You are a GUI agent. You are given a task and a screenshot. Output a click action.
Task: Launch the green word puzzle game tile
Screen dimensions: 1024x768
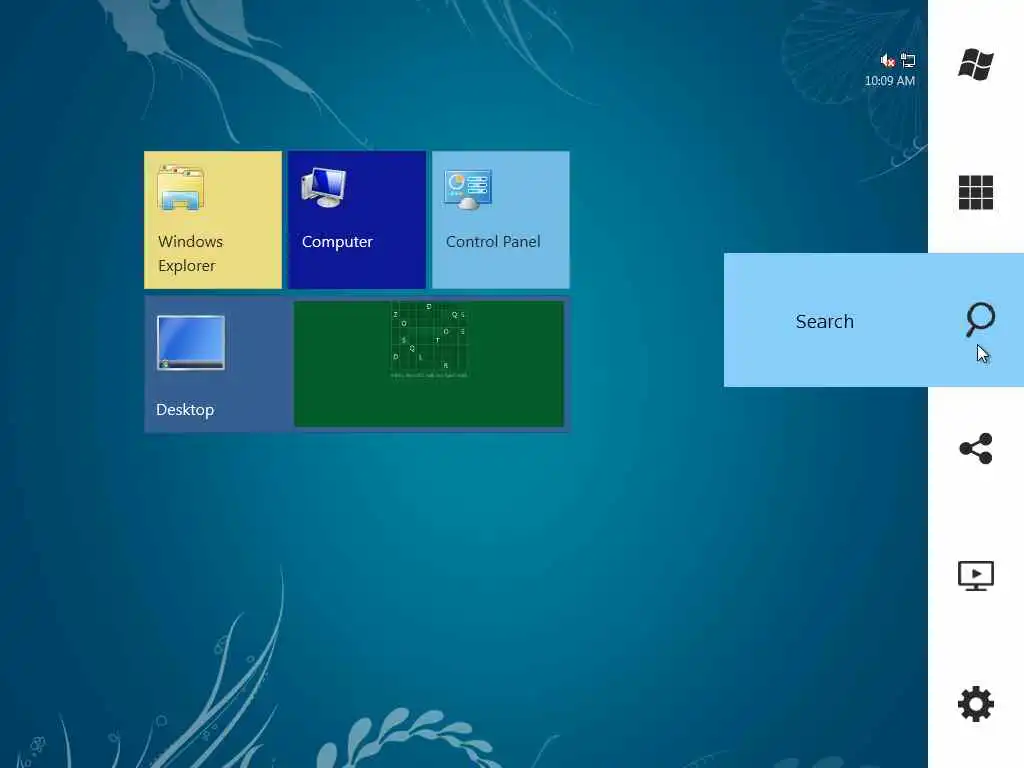429,364
